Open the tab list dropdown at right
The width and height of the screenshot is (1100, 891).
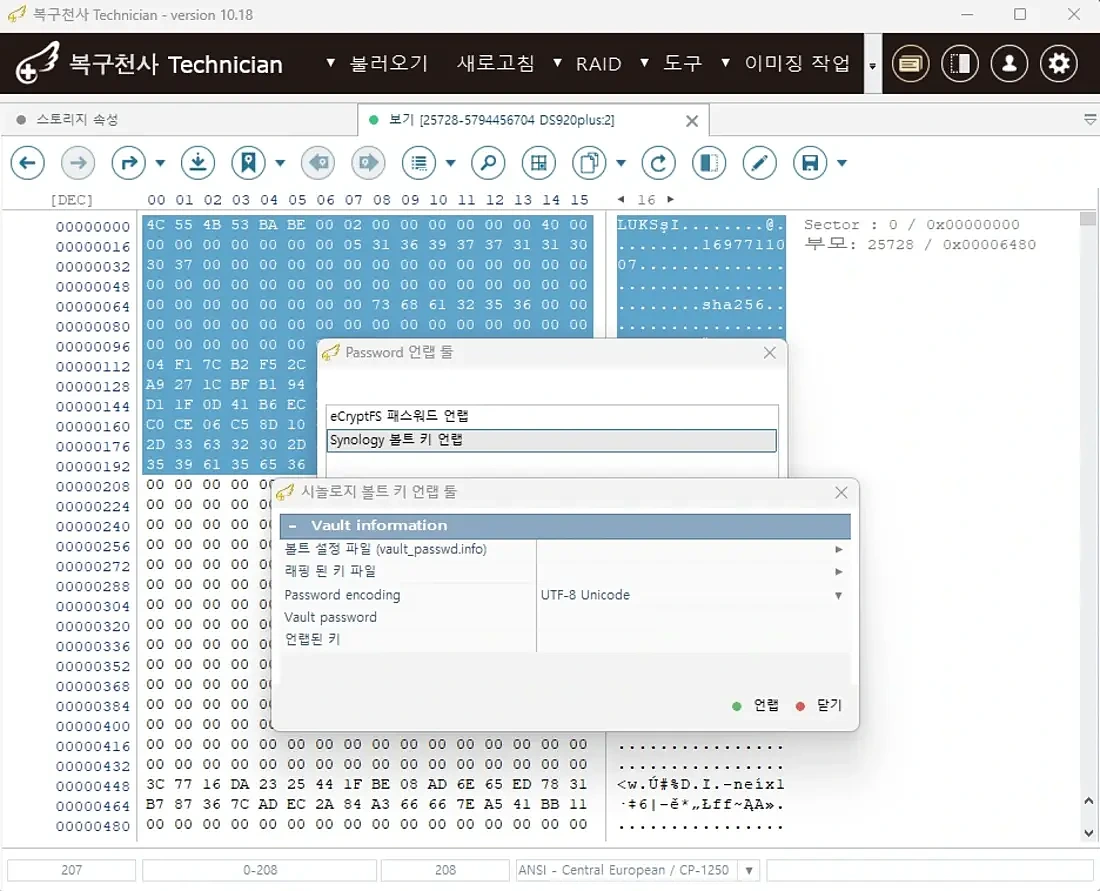point(1089,120)
